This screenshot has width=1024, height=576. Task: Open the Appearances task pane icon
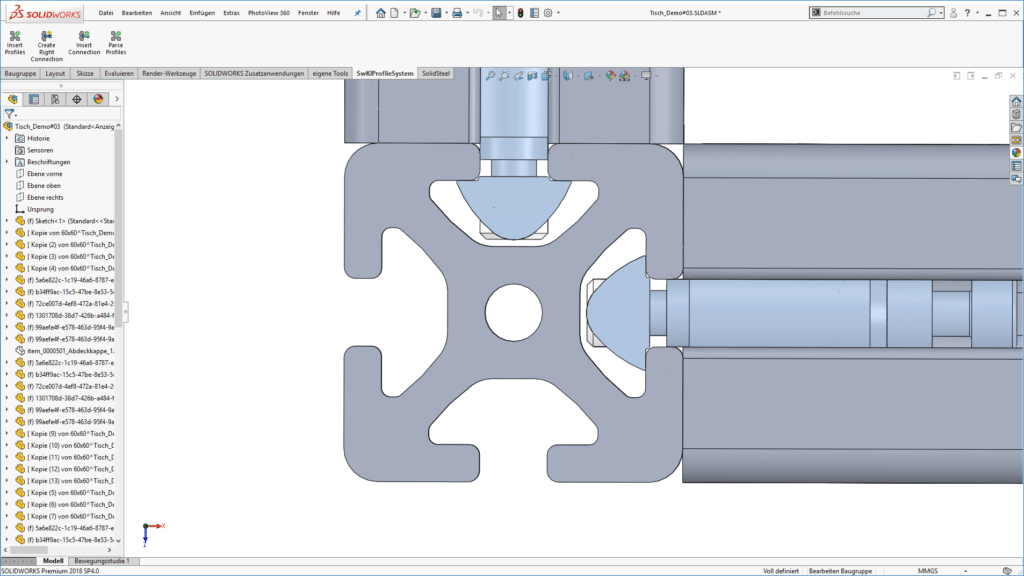click(1016, 153)
